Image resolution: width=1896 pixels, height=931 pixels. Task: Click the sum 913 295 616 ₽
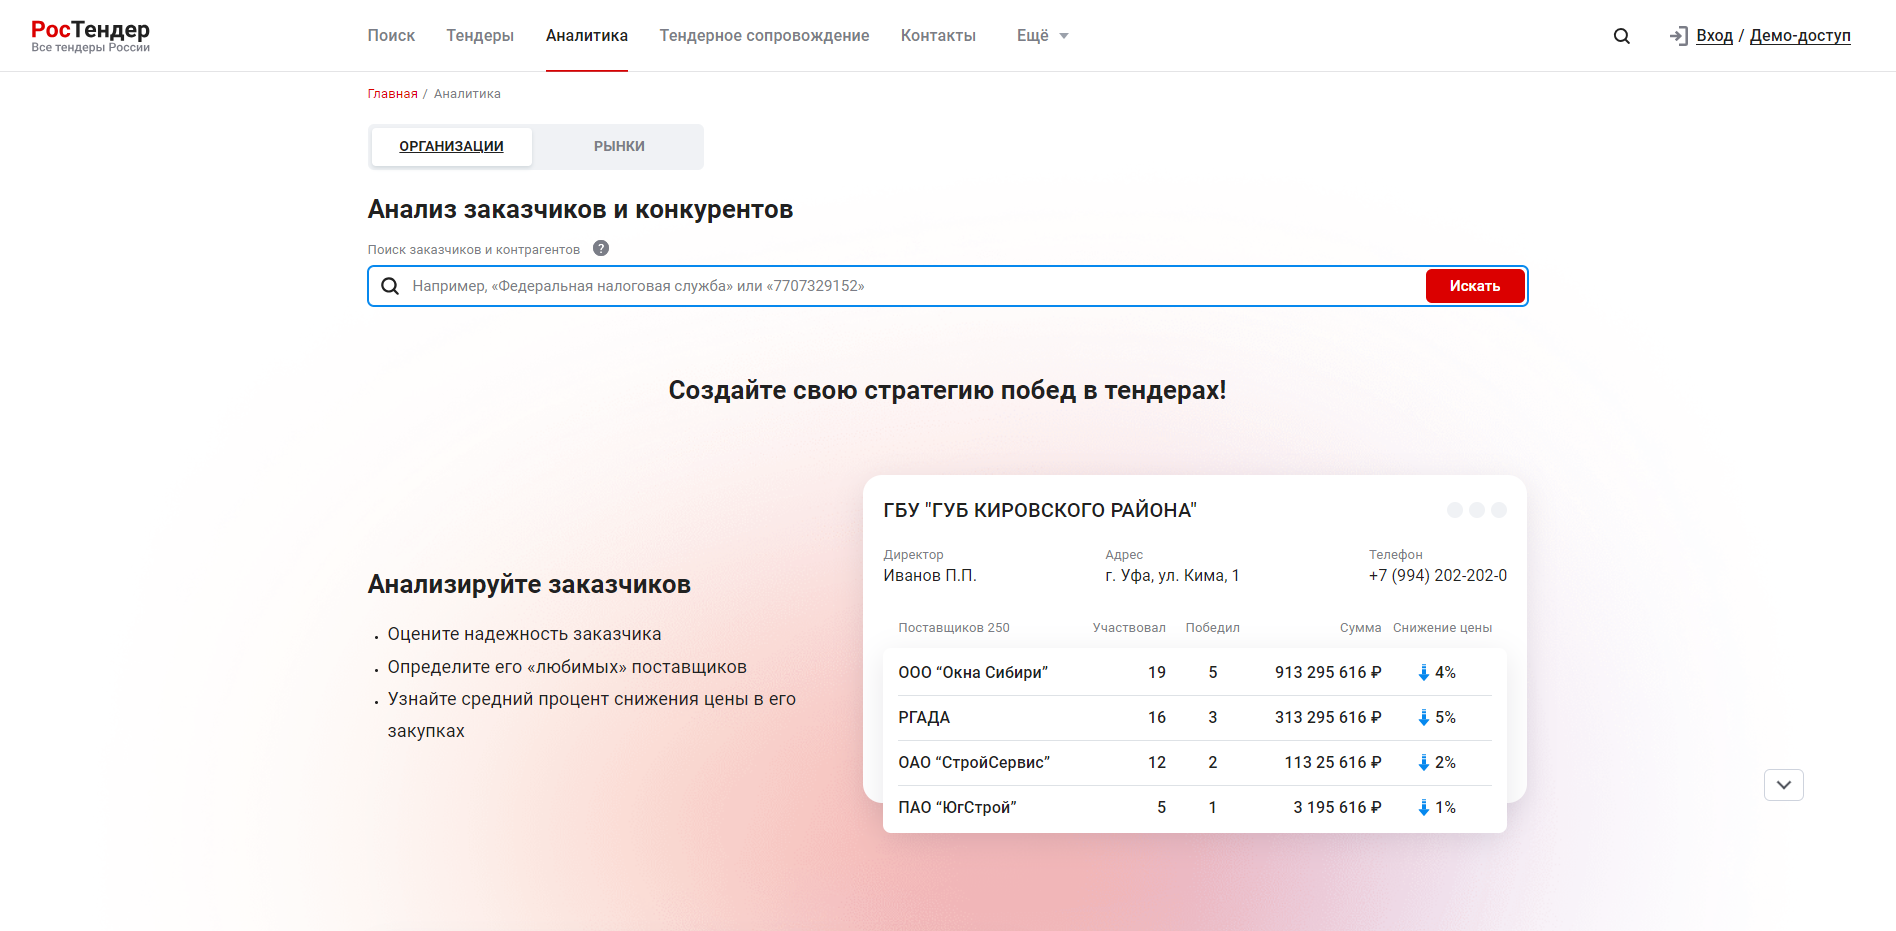tap(1328, 672)
